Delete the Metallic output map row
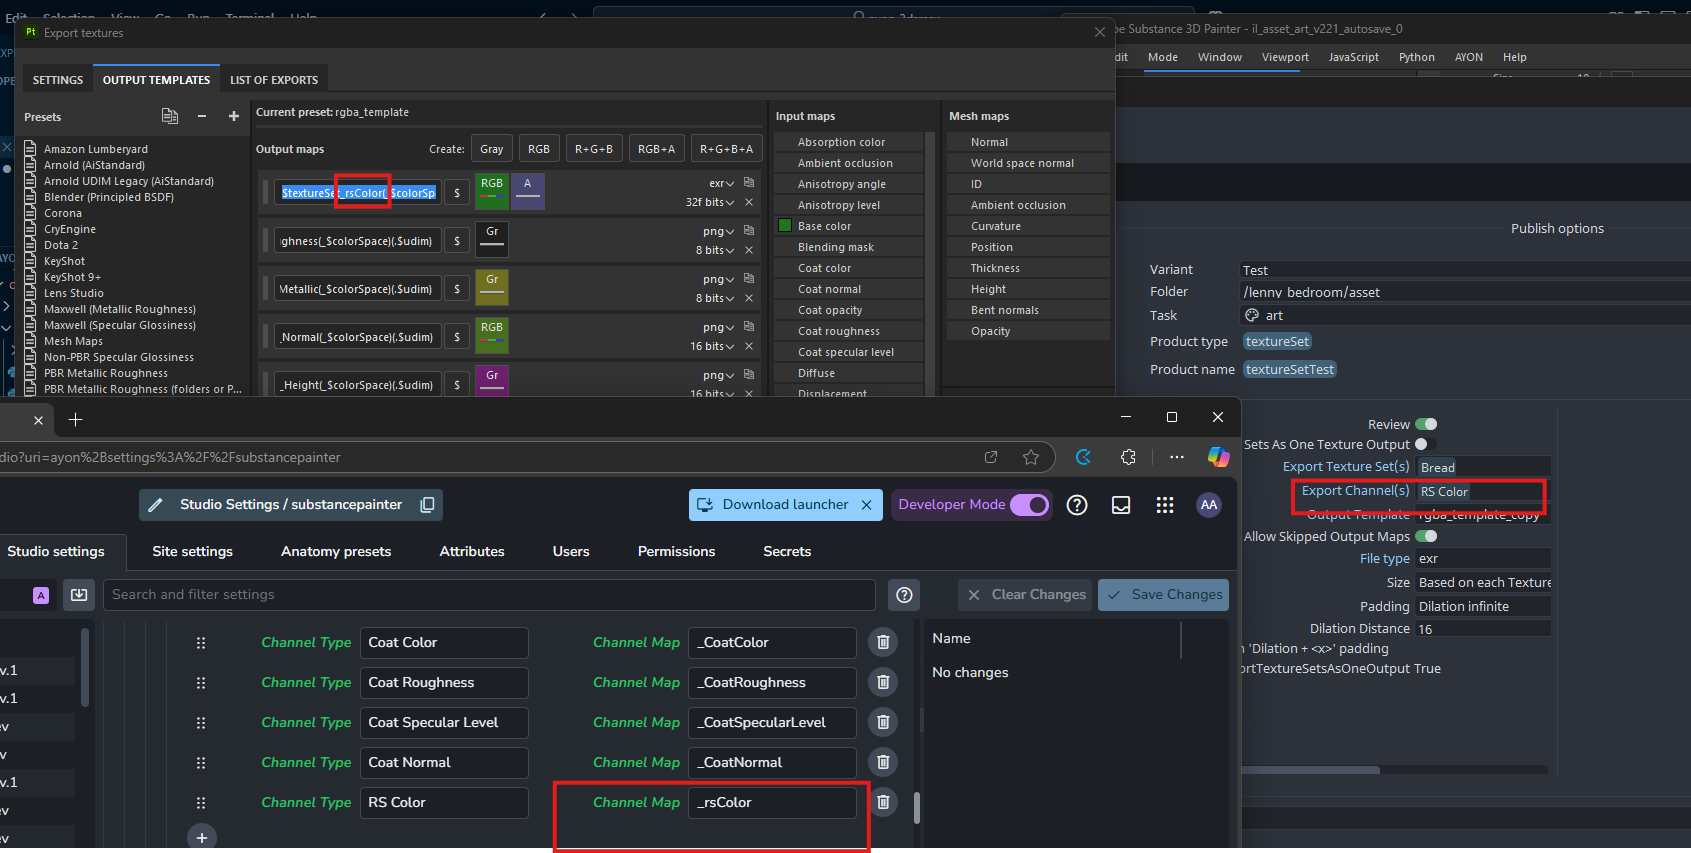Screen dimensions: 1691x853 tap(749, 298)
